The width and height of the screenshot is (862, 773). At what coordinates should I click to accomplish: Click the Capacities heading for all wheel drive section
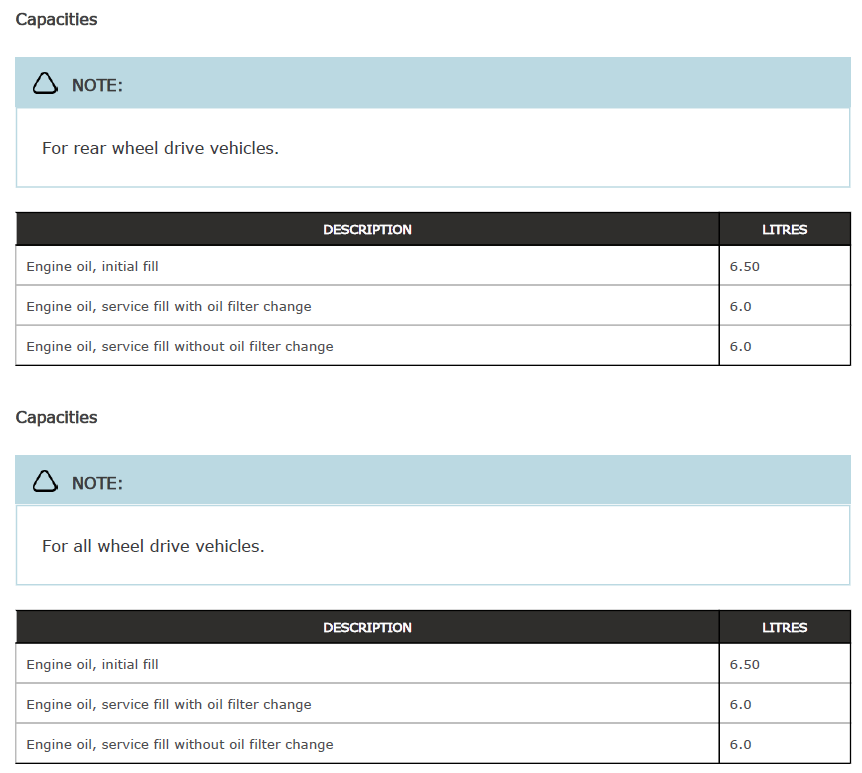pyautogui.click(x=57, y=417)
